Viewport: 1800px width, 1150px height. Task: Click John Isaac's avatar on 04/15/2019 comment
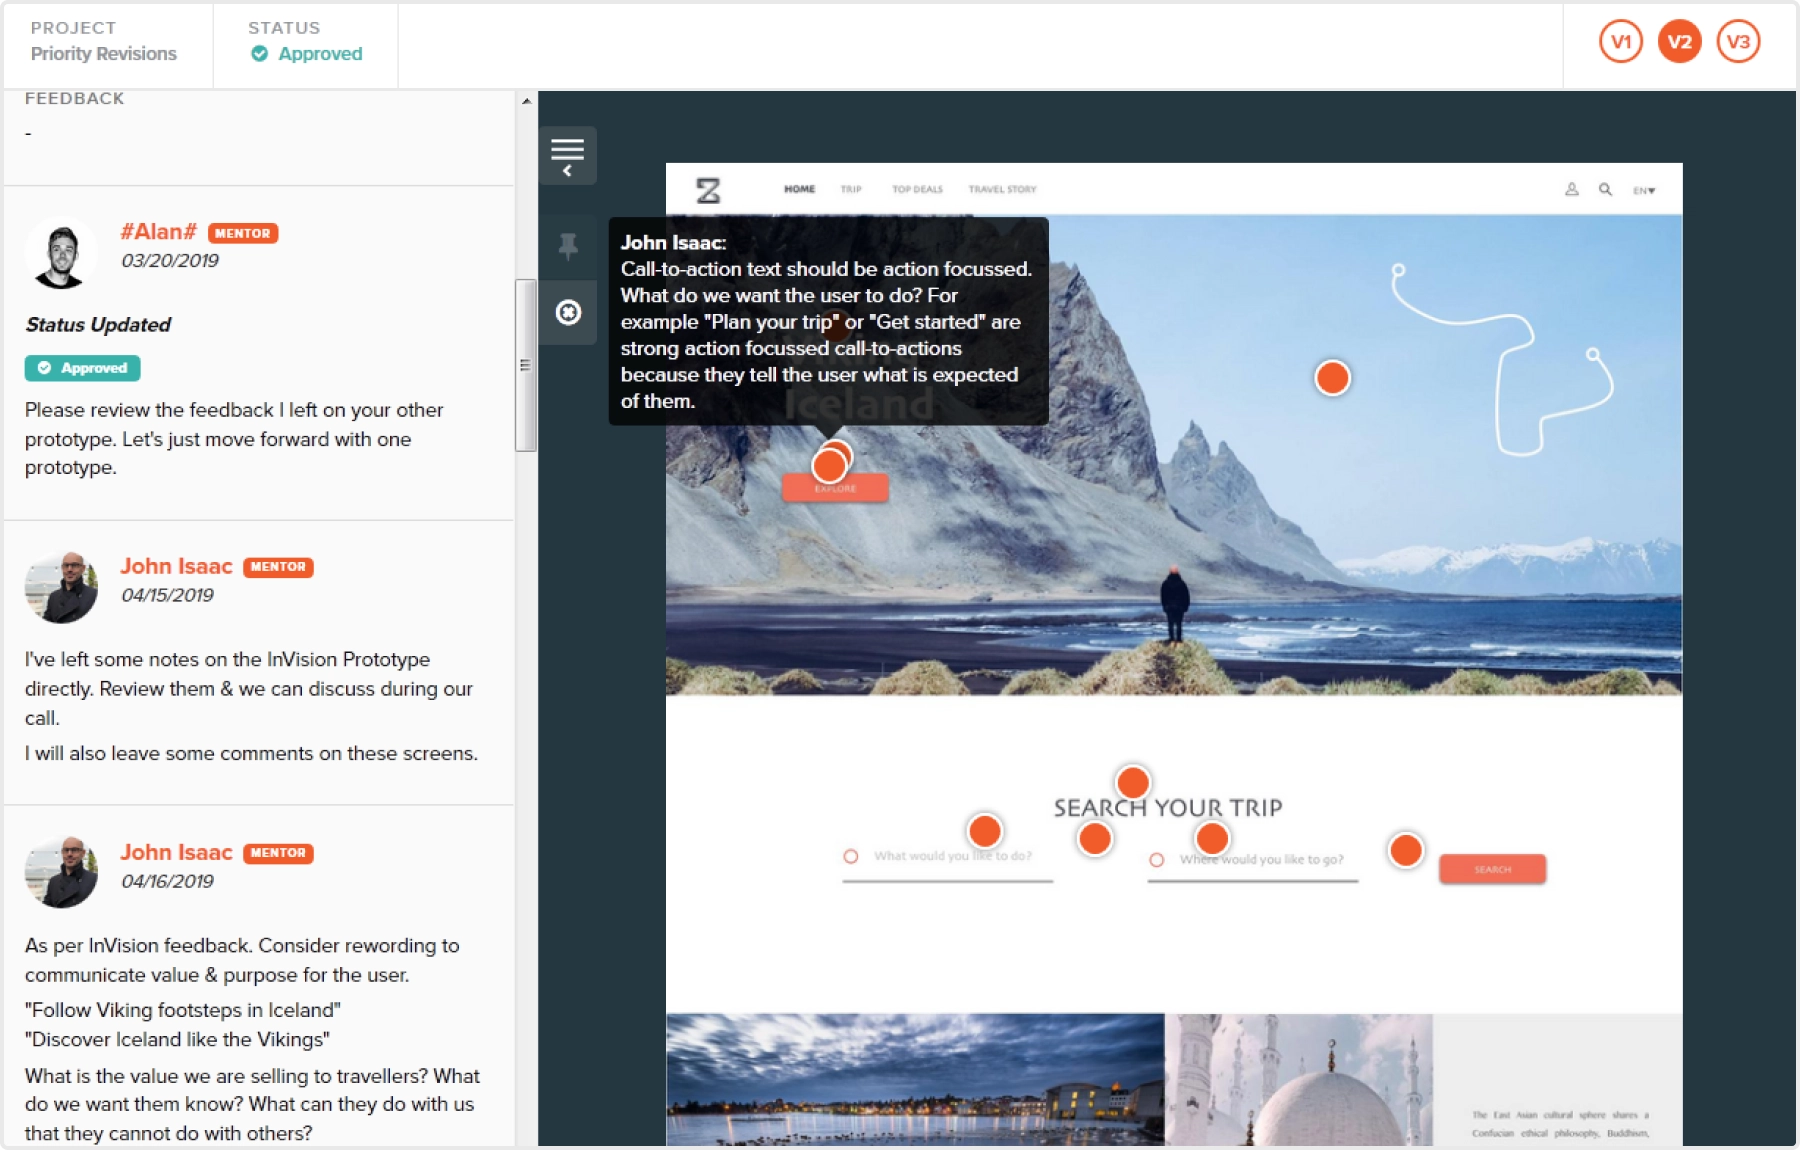click(61, 587)
